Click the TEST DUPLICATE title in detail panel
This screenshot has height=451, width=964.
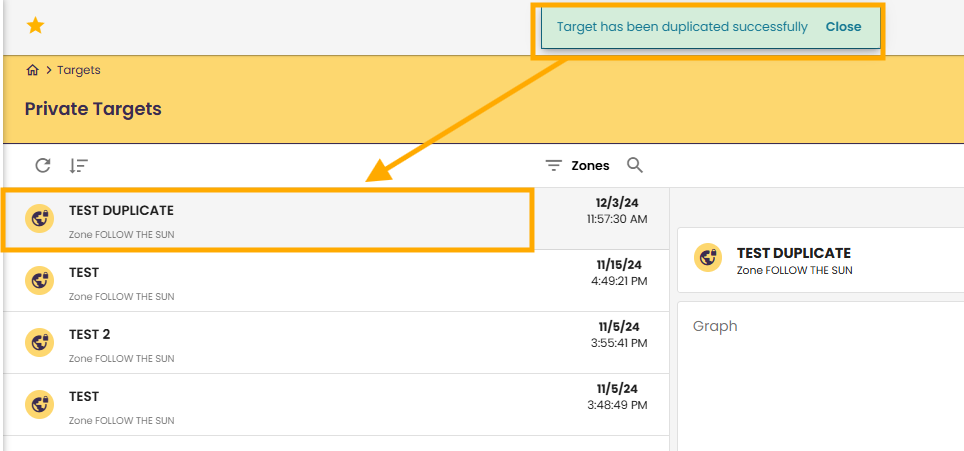pyautogui.click(x=794, y=253)
